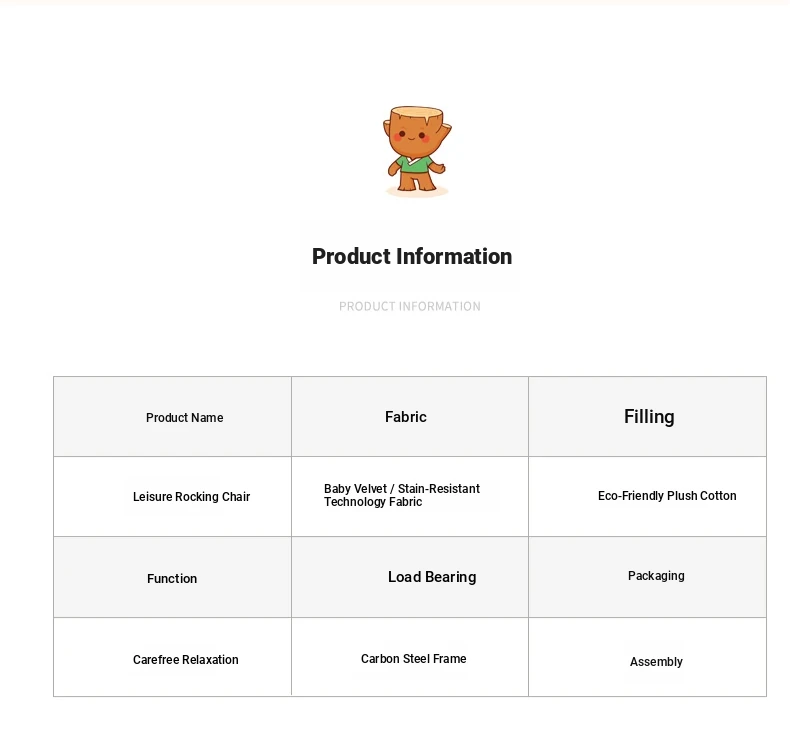This screenshot has width=790, height=747.
Task: Select the Product Information heading
Action: 412,256
